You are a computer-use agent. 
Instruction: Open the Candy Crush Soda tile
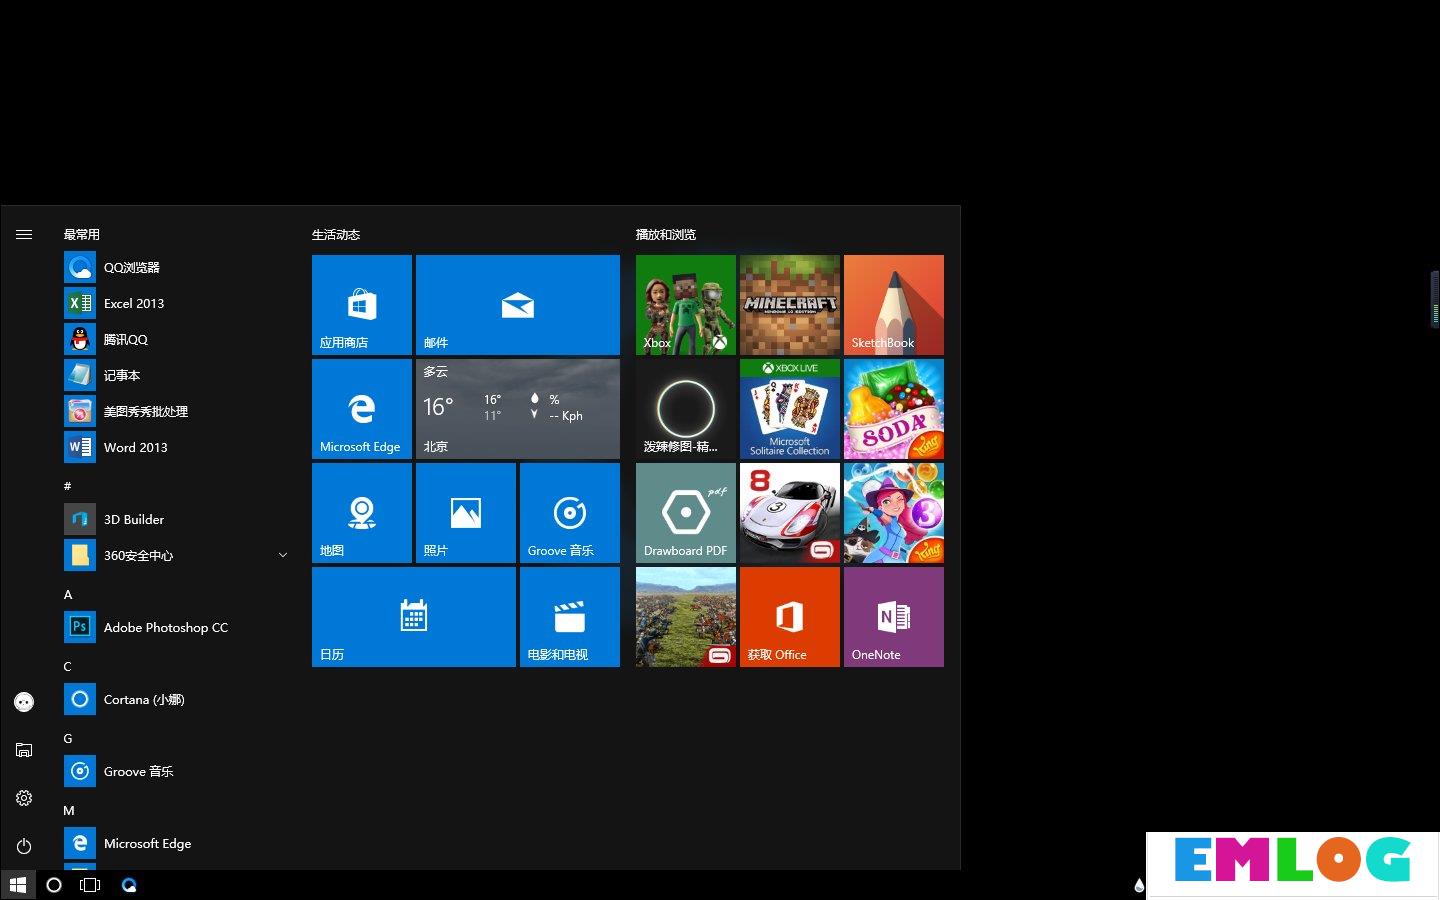coord(894,409)
